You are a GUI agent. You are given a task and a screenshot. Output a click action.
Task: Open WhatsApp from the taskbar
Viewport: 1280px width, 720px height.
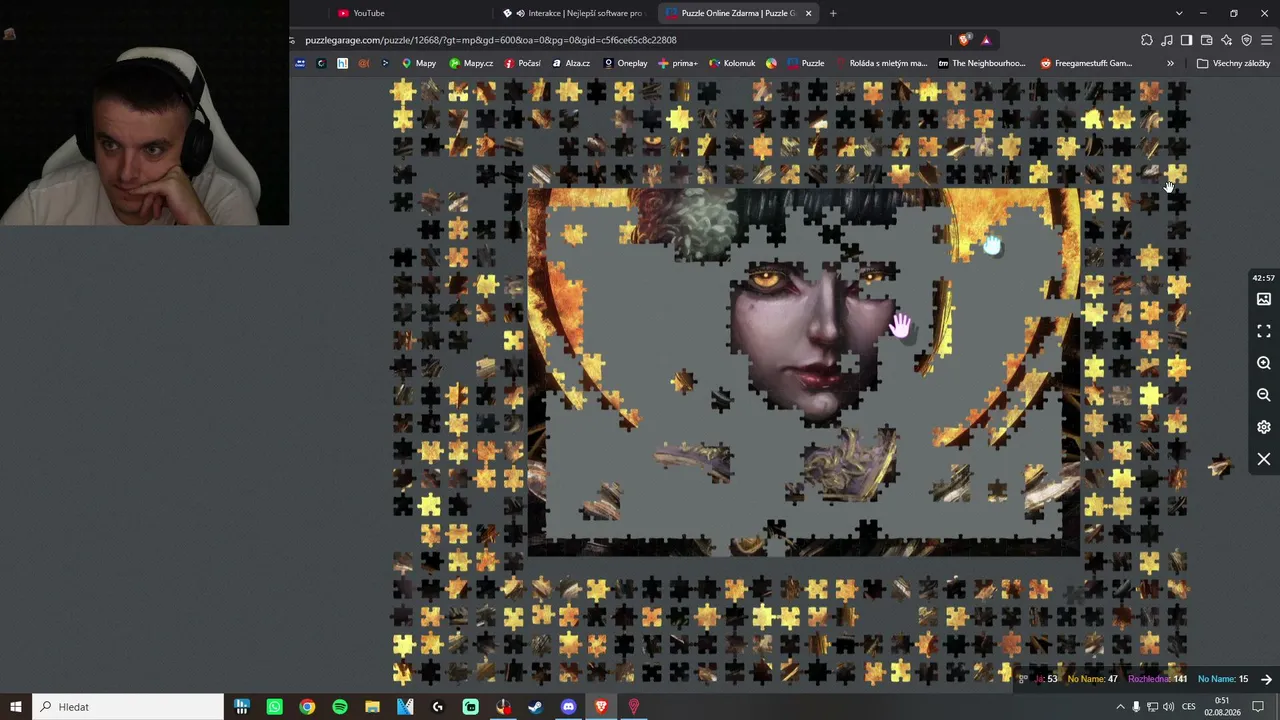274,707
